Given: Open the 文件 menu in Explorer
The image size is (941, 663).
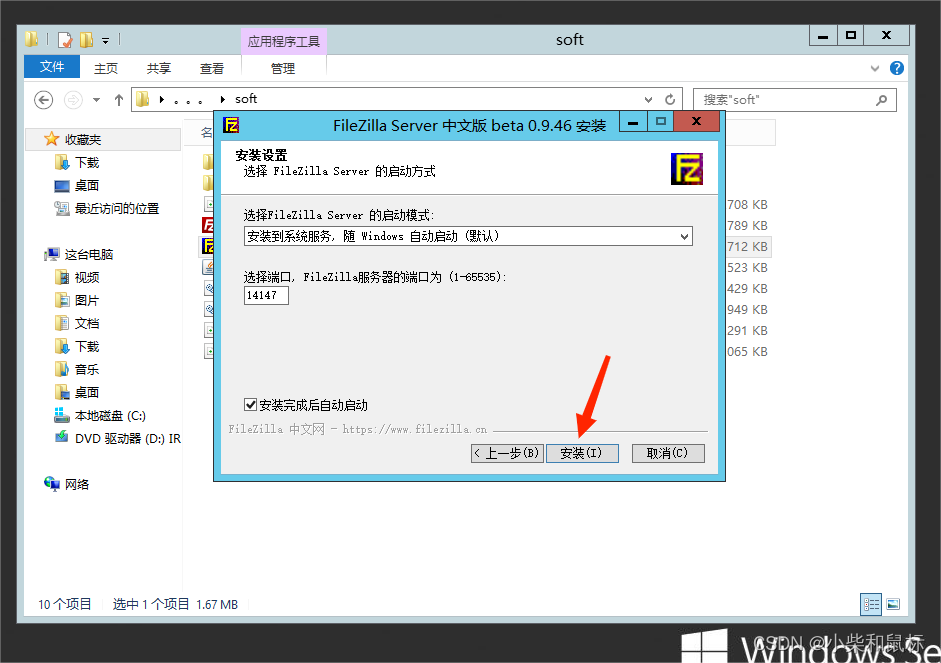Looking at the screenshot, I should click(x=52, y=67).
